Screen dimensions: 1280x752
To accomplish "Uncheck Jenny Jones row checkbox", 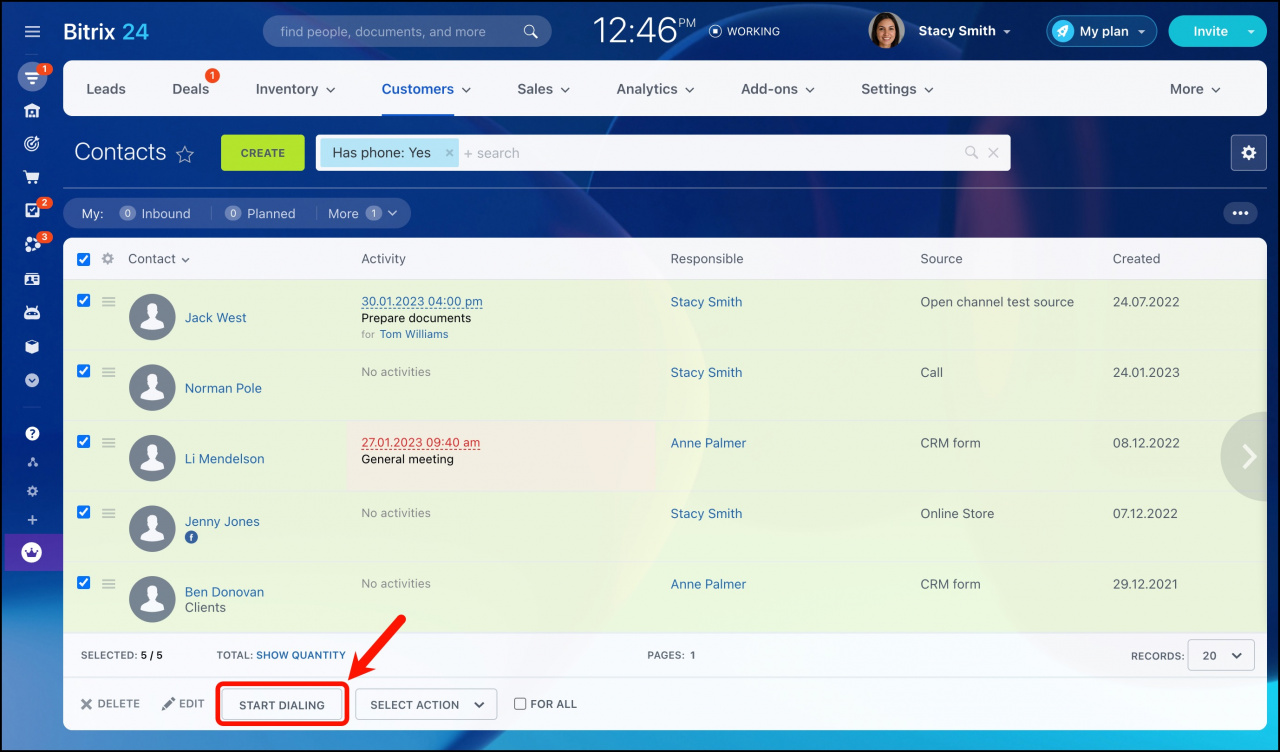I will 84,512.
